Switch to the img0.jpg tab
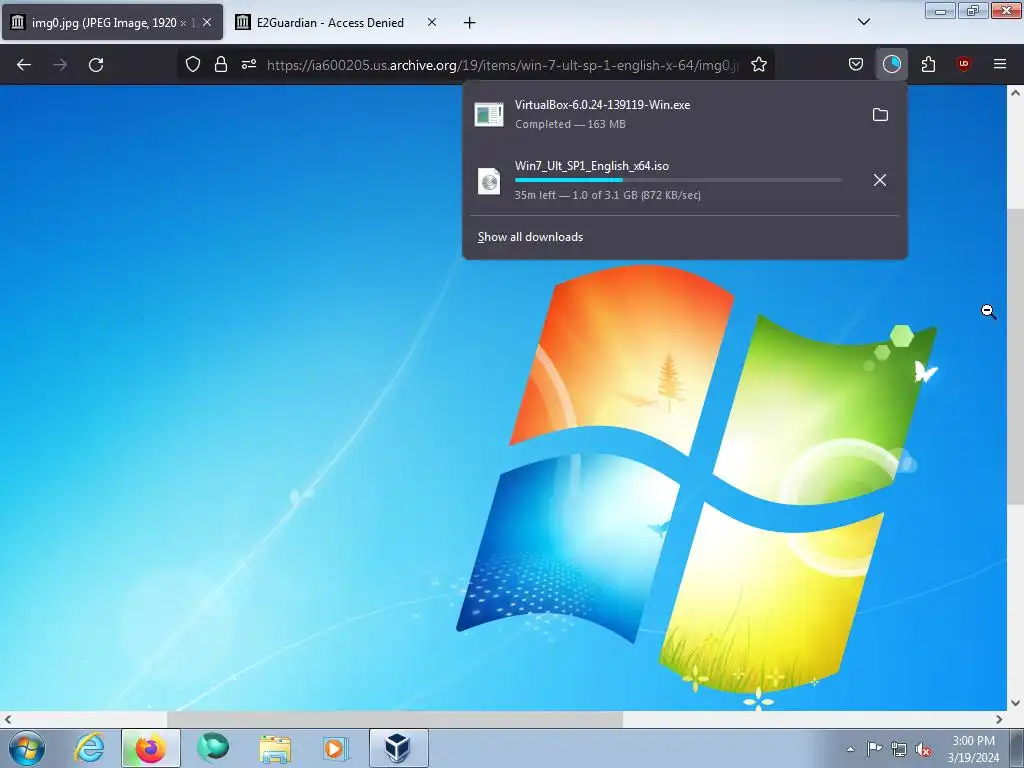 pos(112,22)
